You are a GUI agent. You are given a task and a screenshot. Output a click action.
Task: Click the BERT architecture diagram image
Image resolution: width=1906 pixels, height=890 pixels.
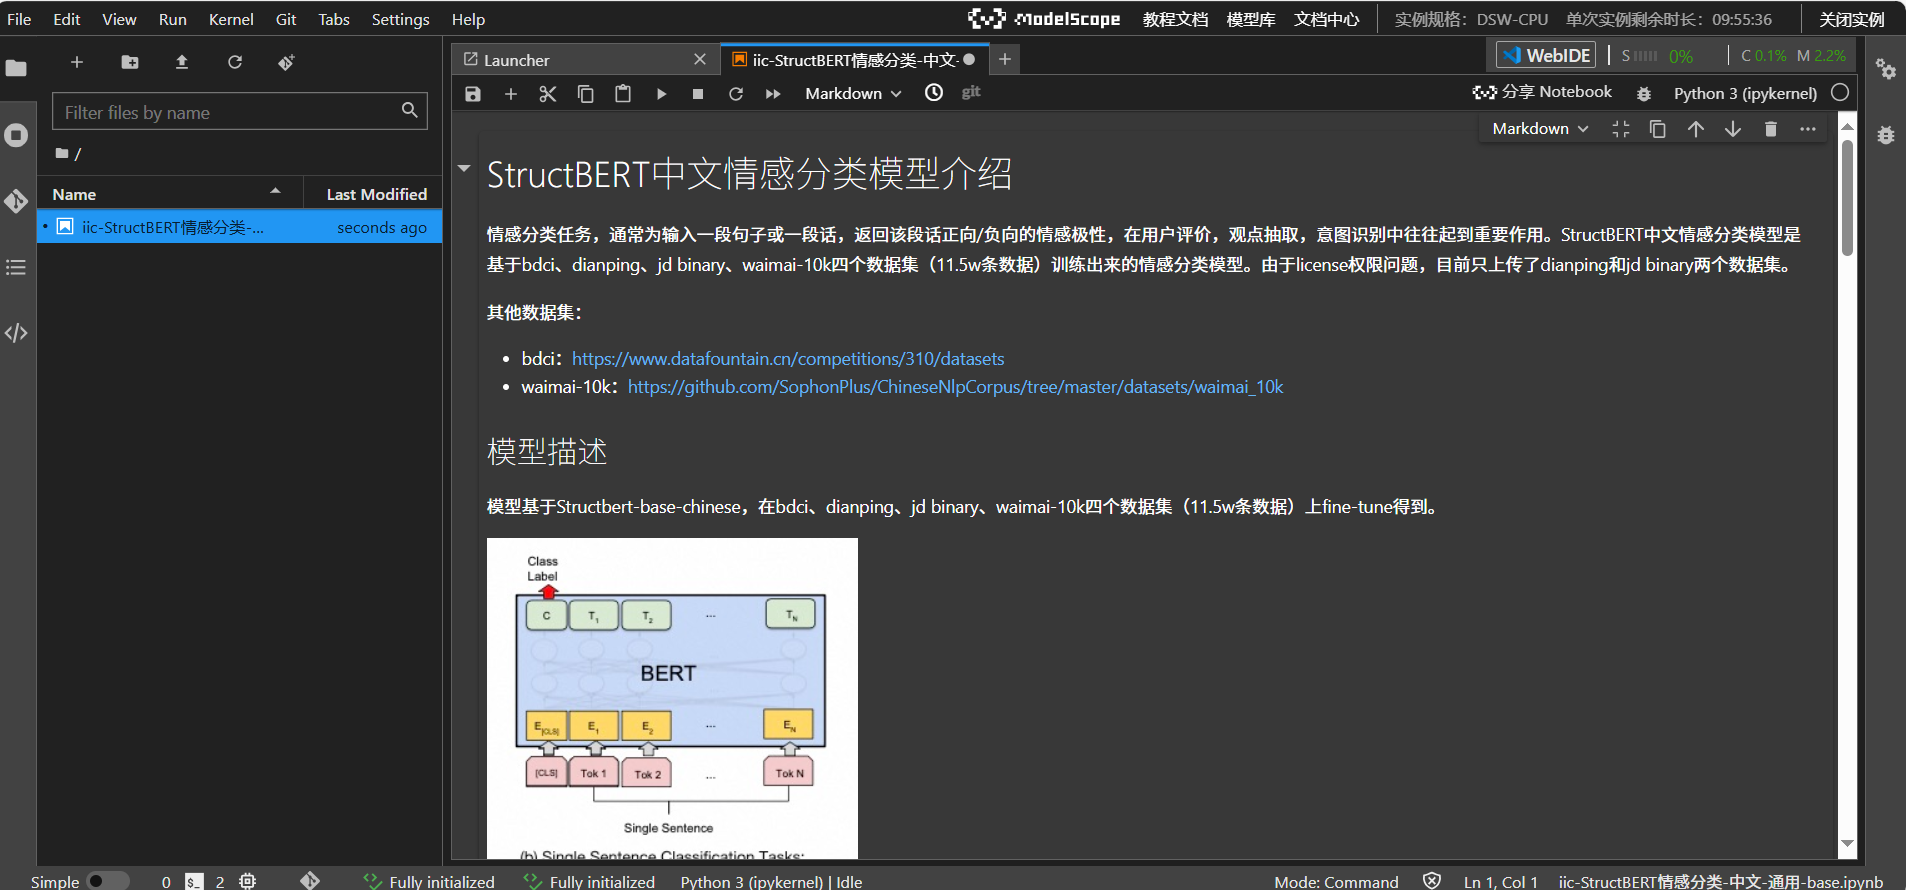click(672, 698)
